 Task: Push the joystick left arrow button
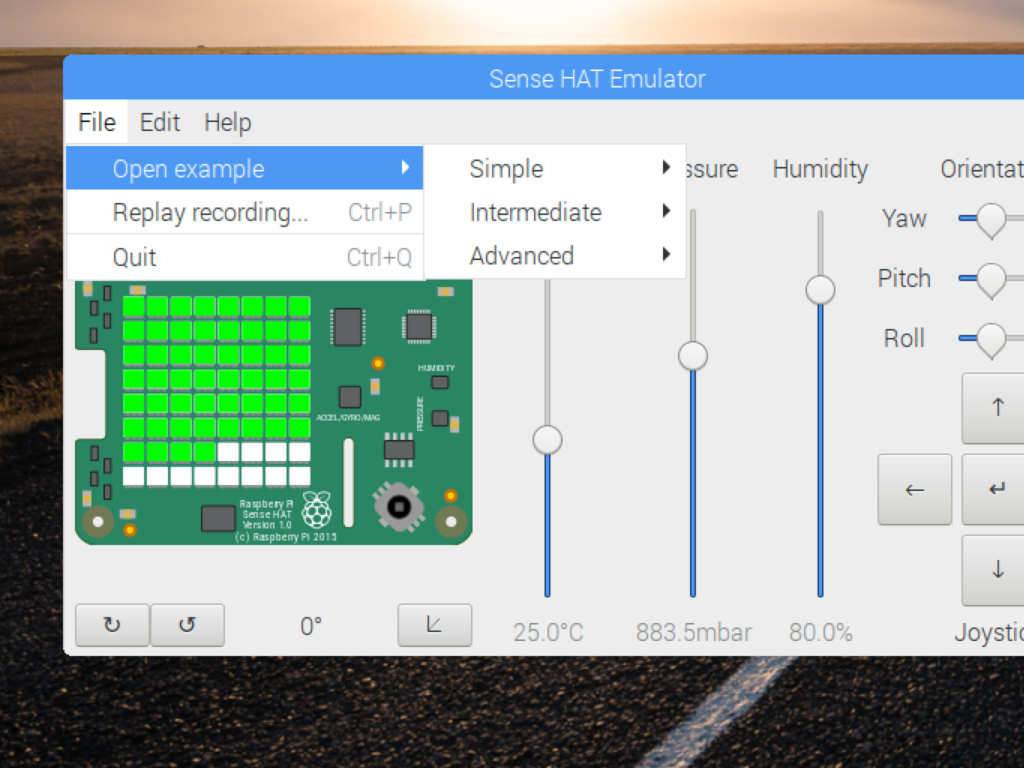914,489
